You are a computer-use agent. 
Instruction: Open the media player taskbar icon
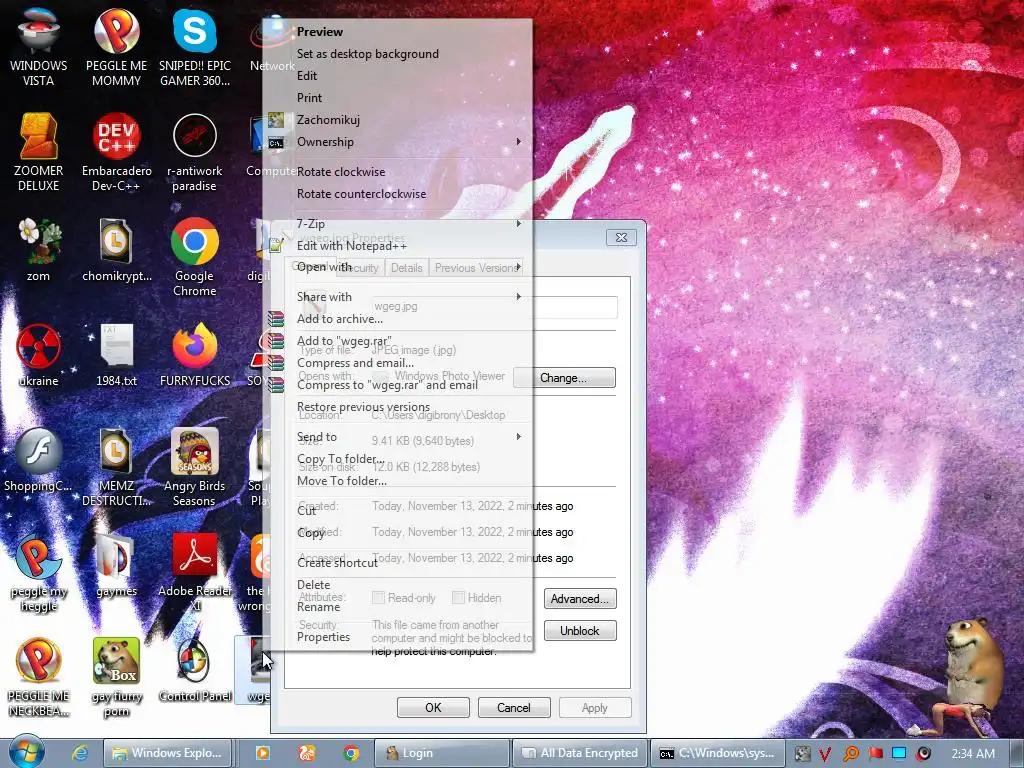pos(263,753)
